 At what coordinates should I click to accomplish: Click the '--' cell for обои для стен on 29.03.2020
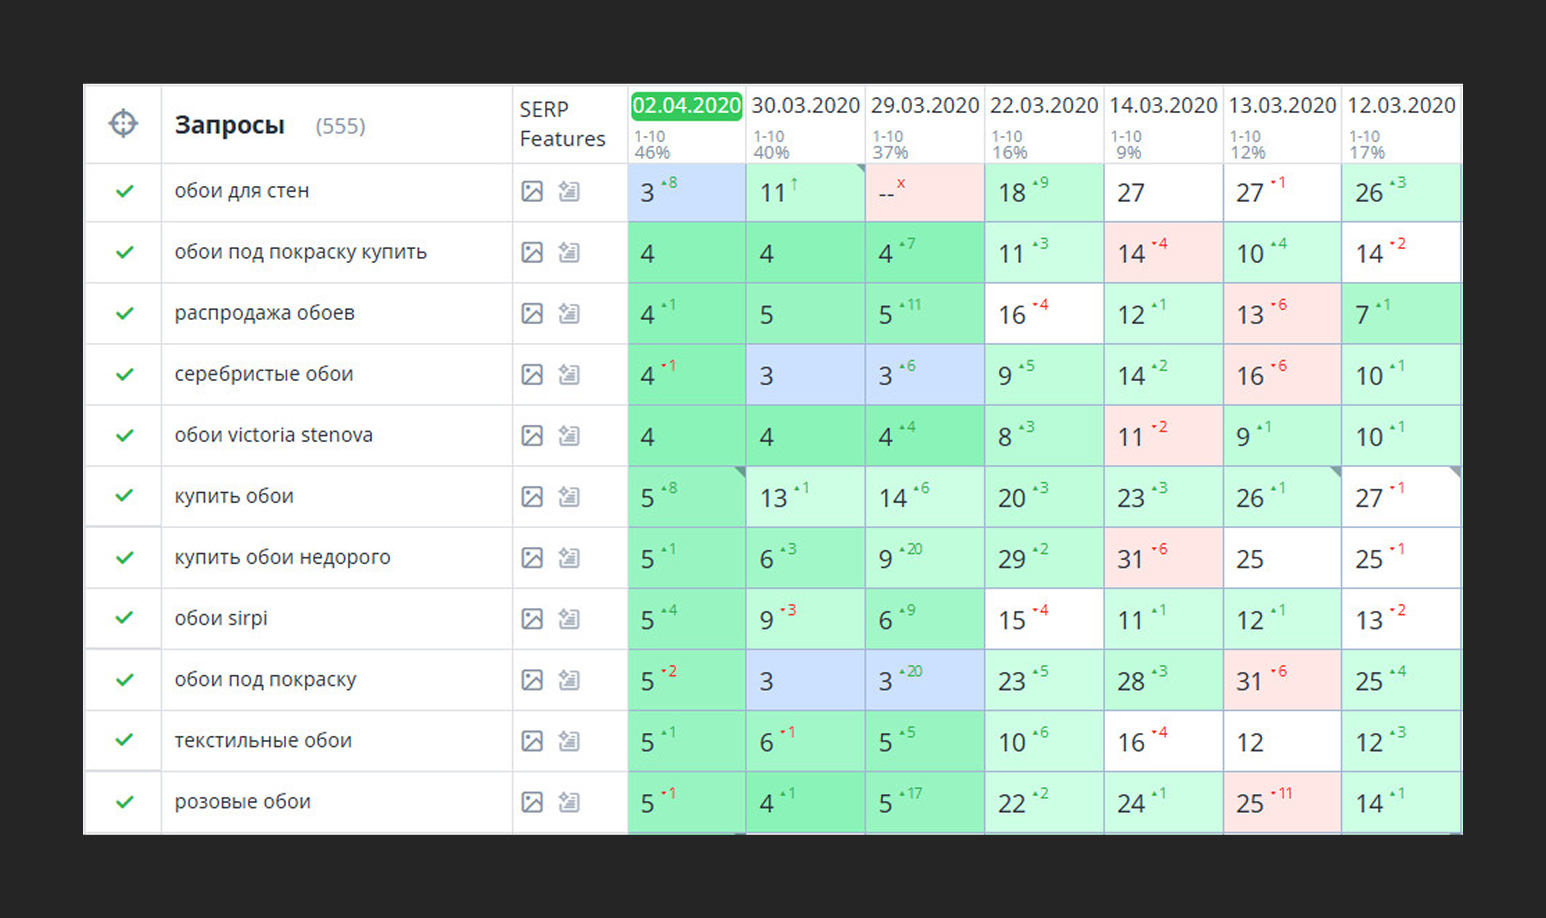[924, 192]
